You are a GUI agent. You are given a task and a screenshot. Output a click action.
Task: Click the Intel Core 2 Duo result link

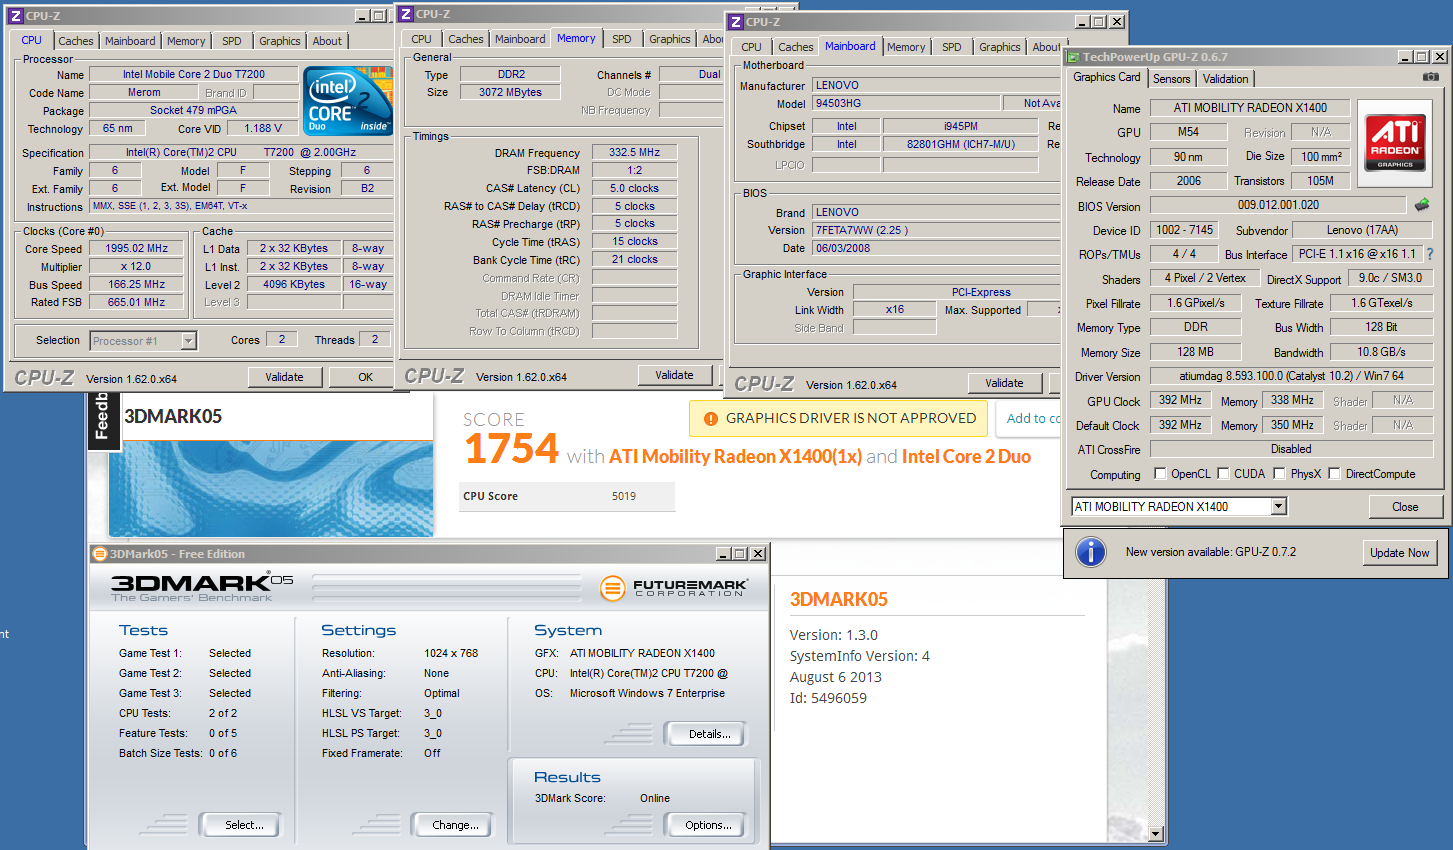966,457
